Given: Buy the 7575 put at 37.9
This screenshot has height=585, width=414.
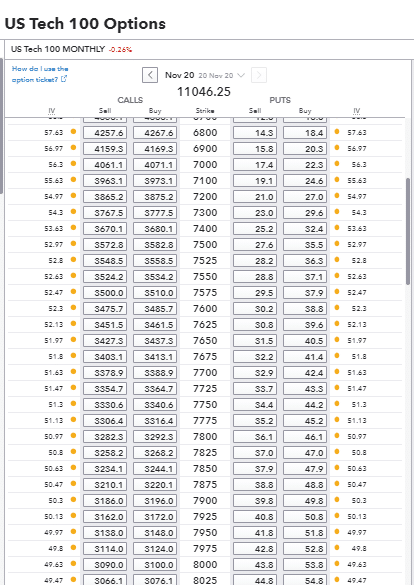Looking at the screenshot, I should pyautogui.click(x=305, y=293).
